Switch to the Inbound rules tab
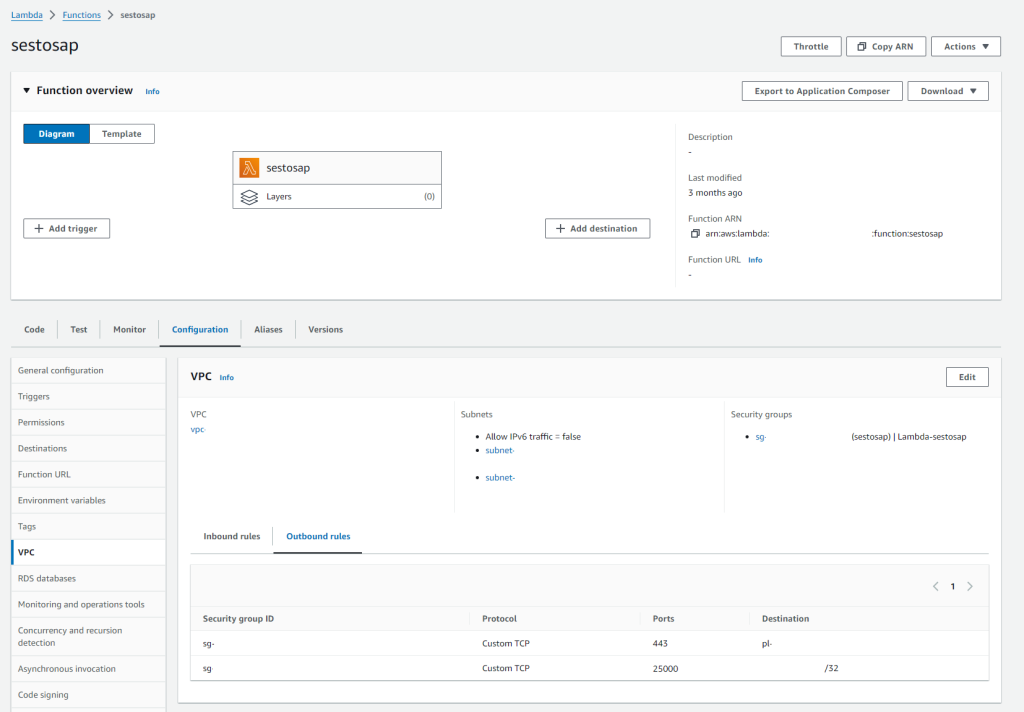1024x712 pixels. 231,536
